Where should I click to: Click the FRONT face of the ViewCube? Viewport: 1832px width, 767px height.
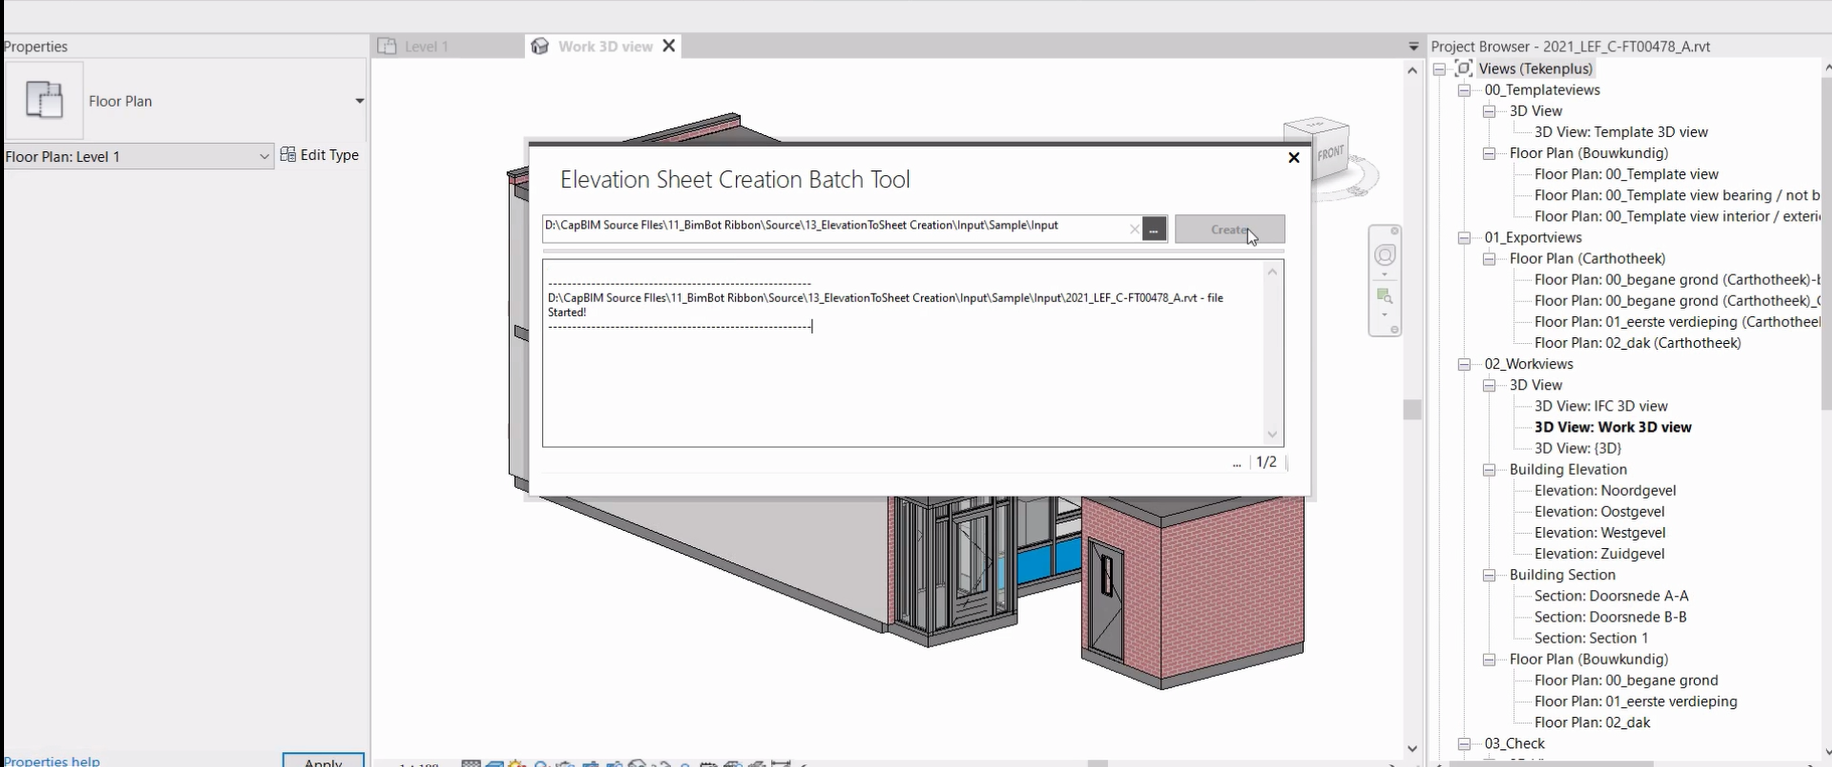point(1329,153)
